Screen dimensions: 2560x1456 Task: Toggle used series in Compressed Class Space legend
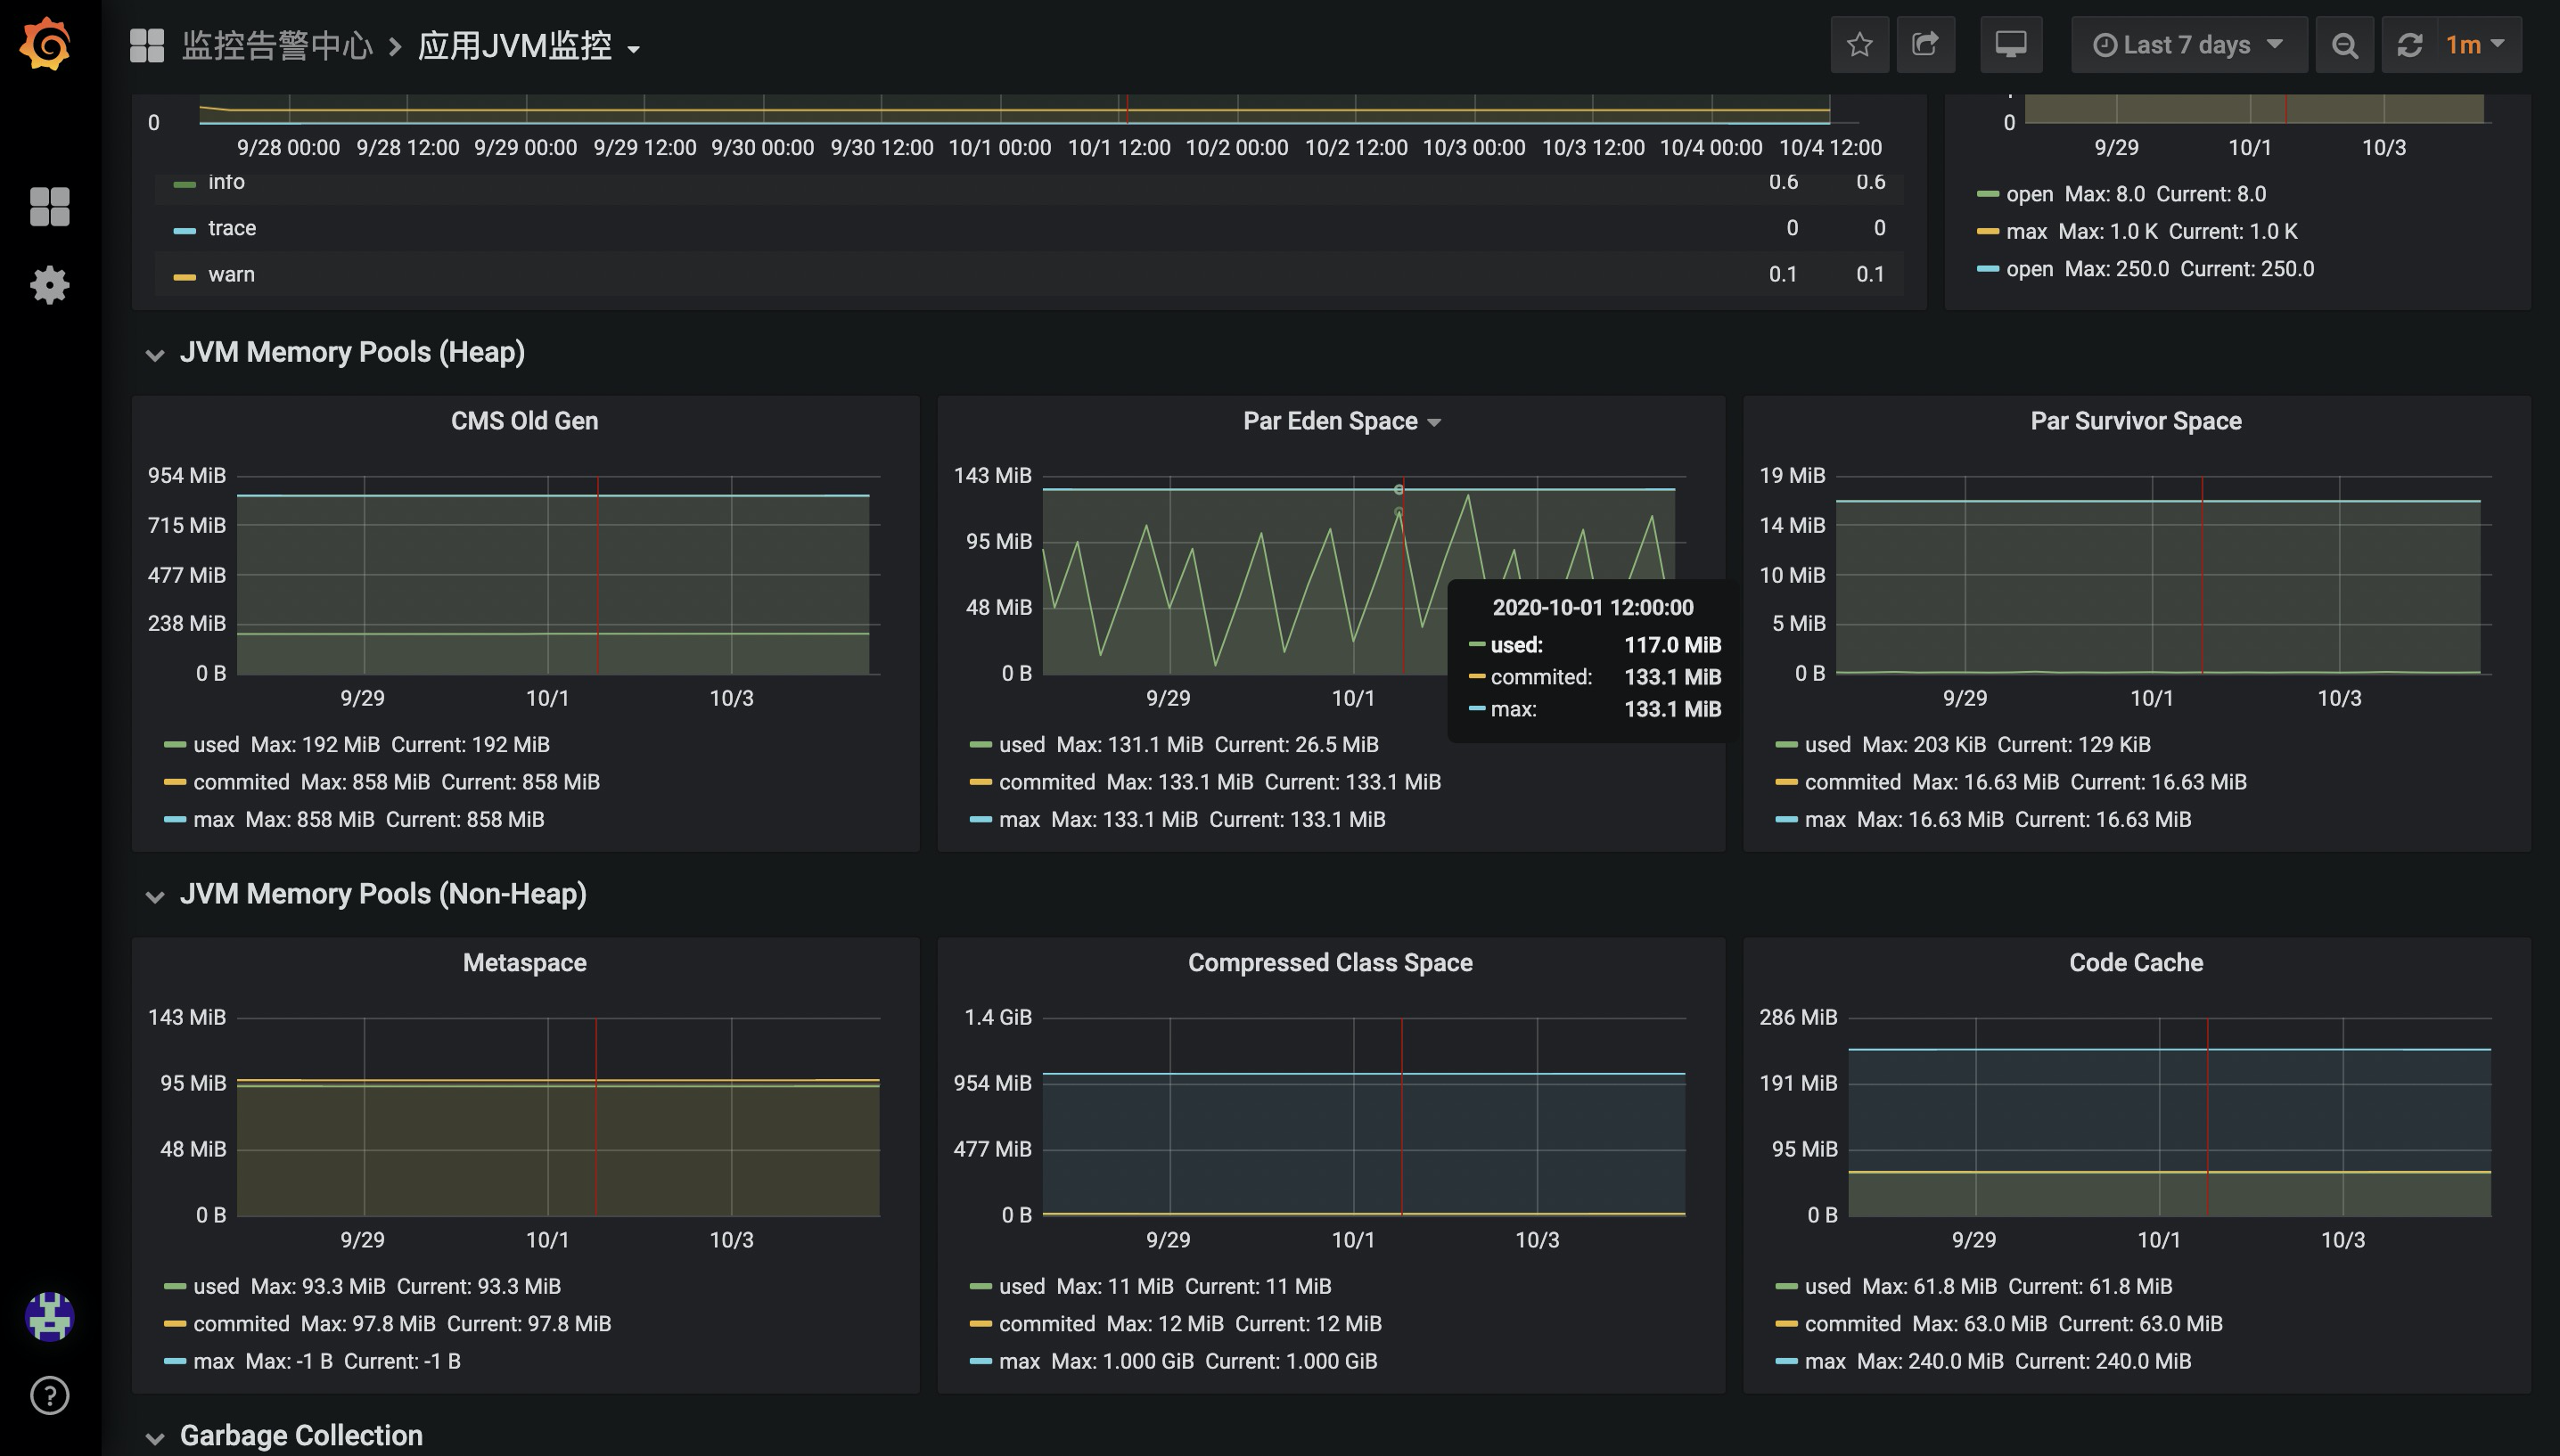pos(1022,1286)
